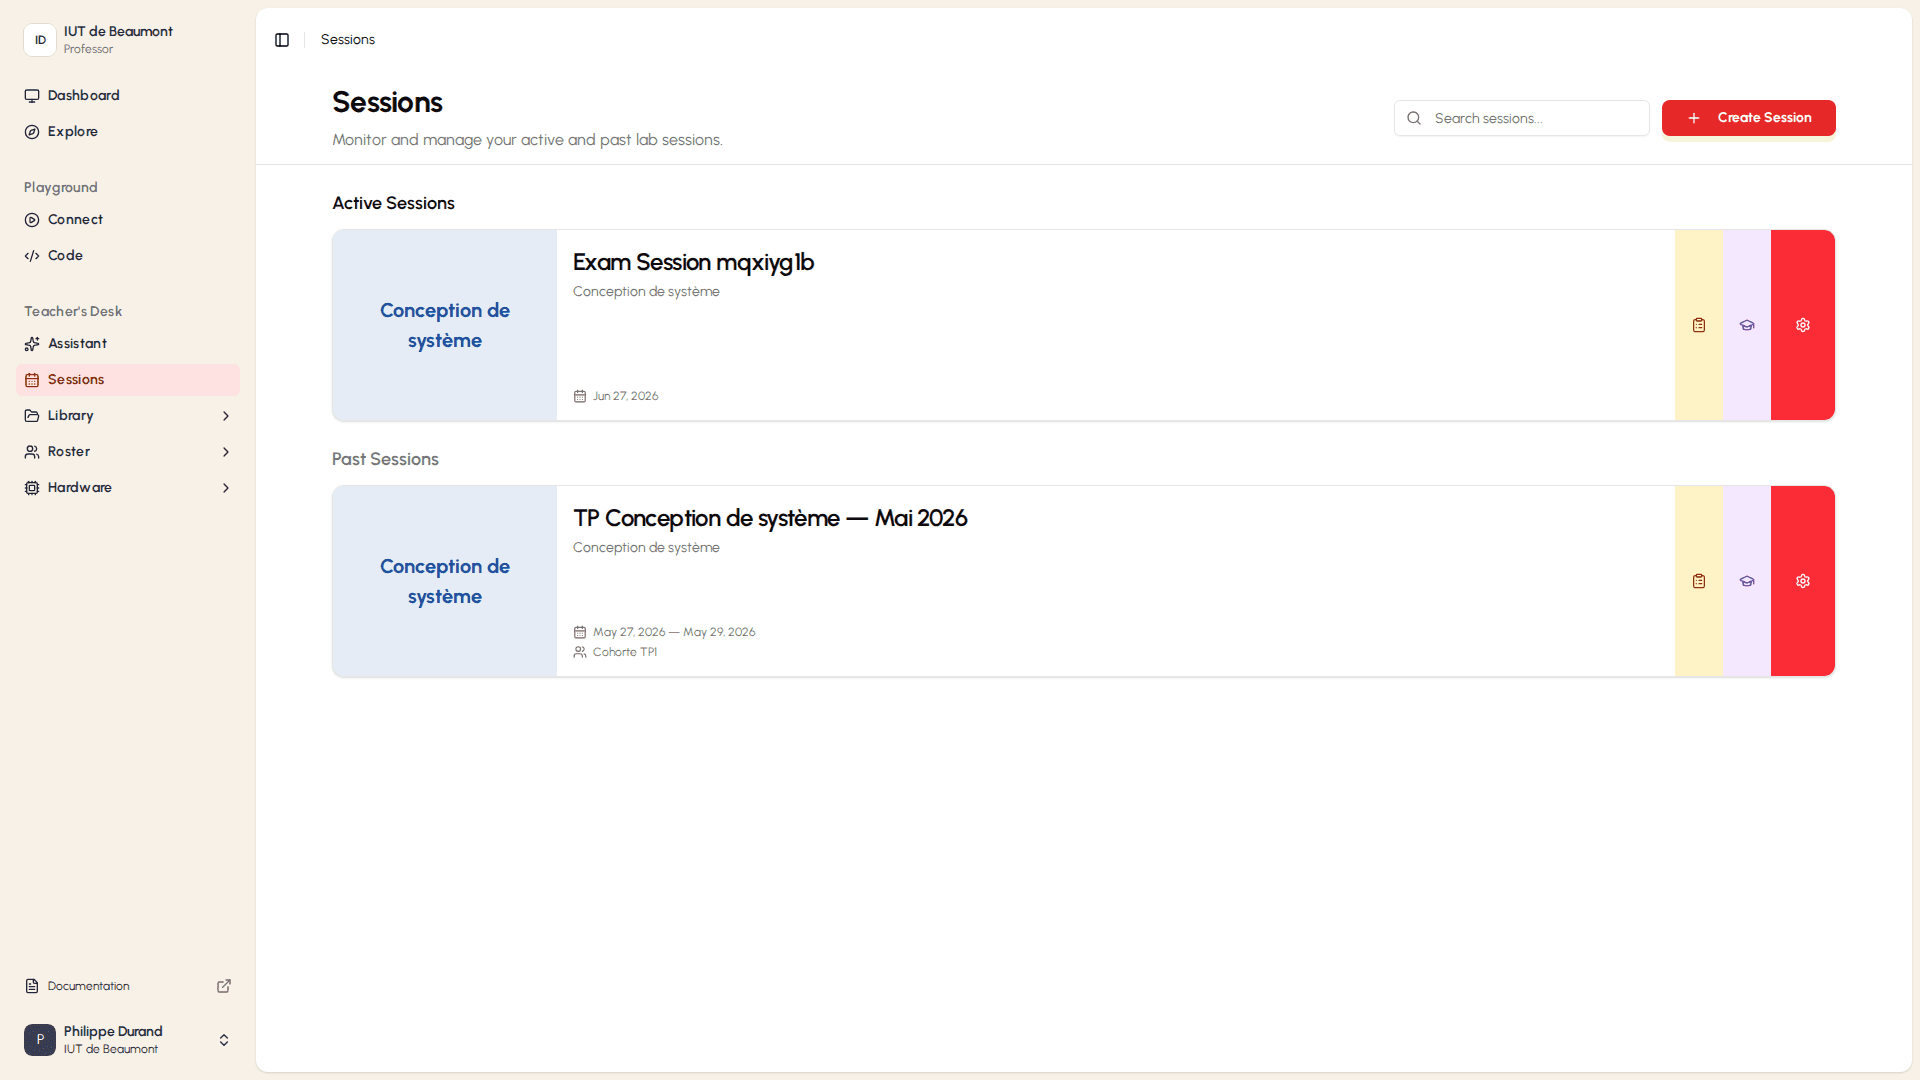Screen dimensions: 1920x1080
Task: Open the Code playground
Action: coord(128,256)
